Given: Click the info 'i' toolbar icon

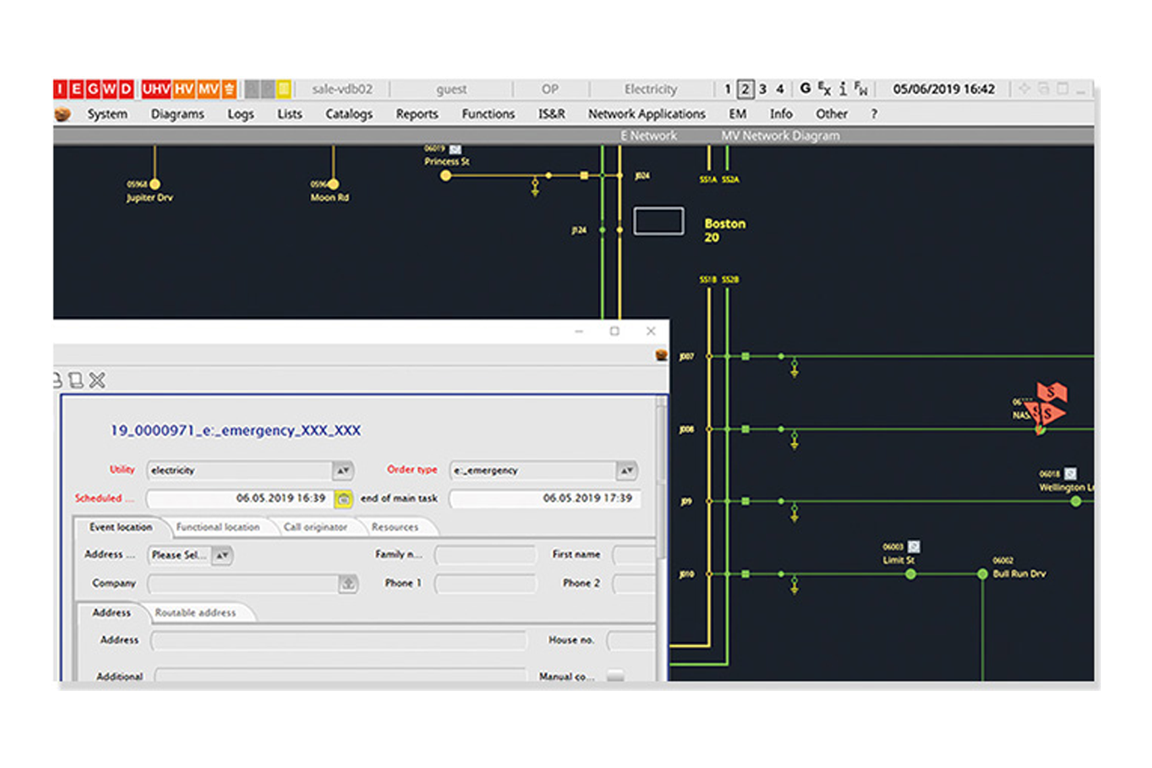Looking at the screenshot, I should [843, 89].
